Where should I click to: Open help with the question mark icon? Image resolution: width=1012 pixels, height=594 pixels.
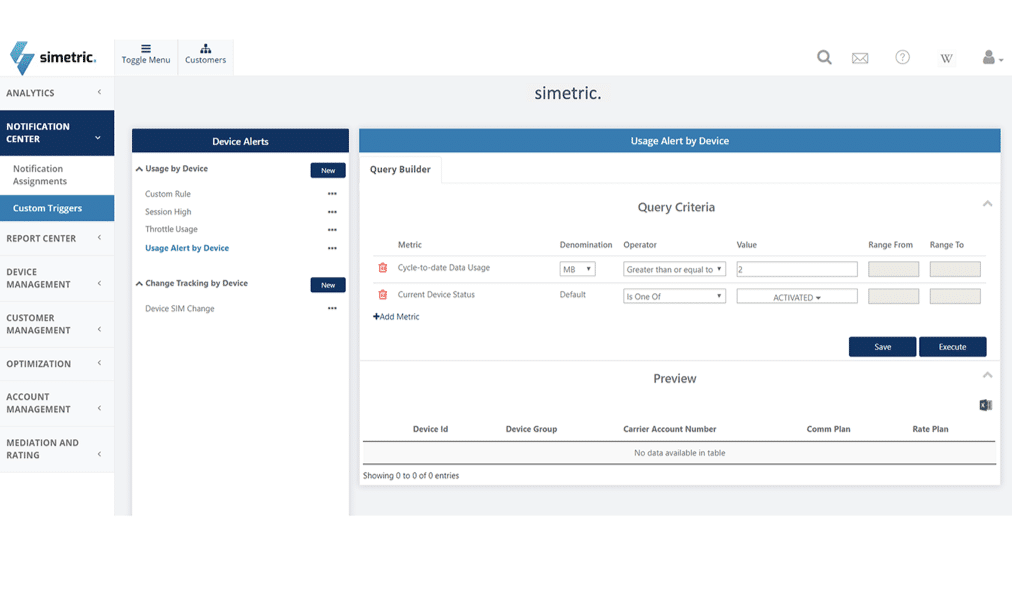coord(902,57)
